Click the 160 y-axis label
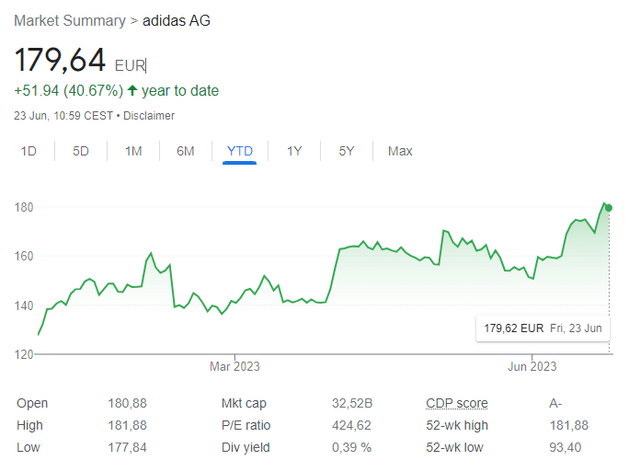The height and width of the screenshot is (472, 640). point(24,256)
